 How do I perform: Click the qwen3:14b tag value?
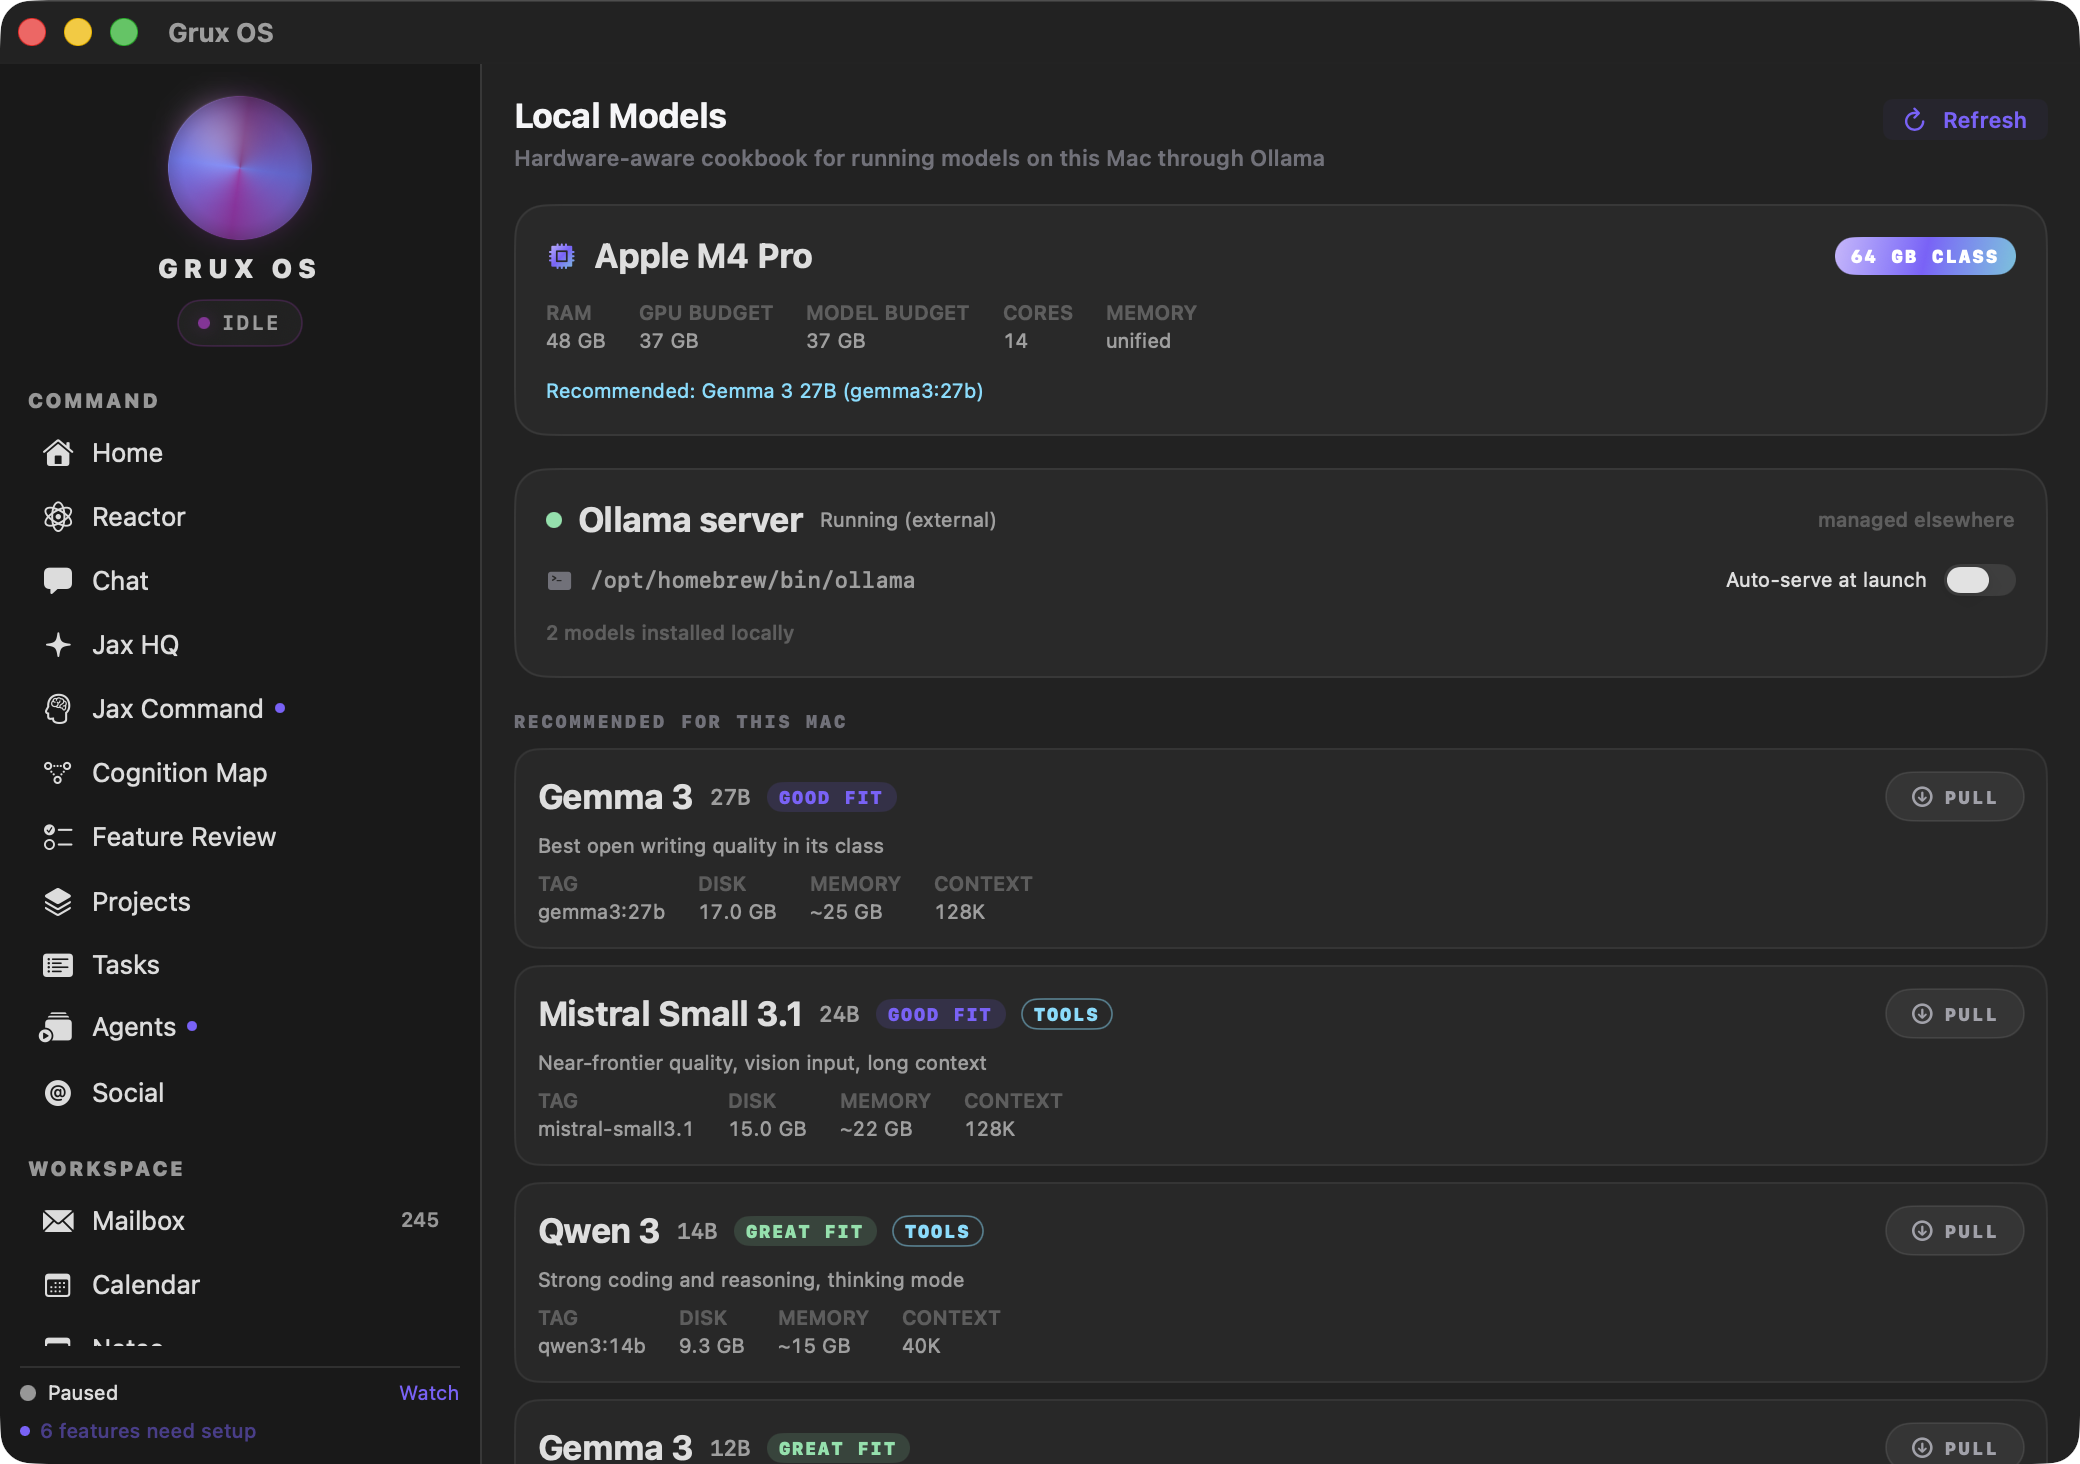[x=591, y=1346]
